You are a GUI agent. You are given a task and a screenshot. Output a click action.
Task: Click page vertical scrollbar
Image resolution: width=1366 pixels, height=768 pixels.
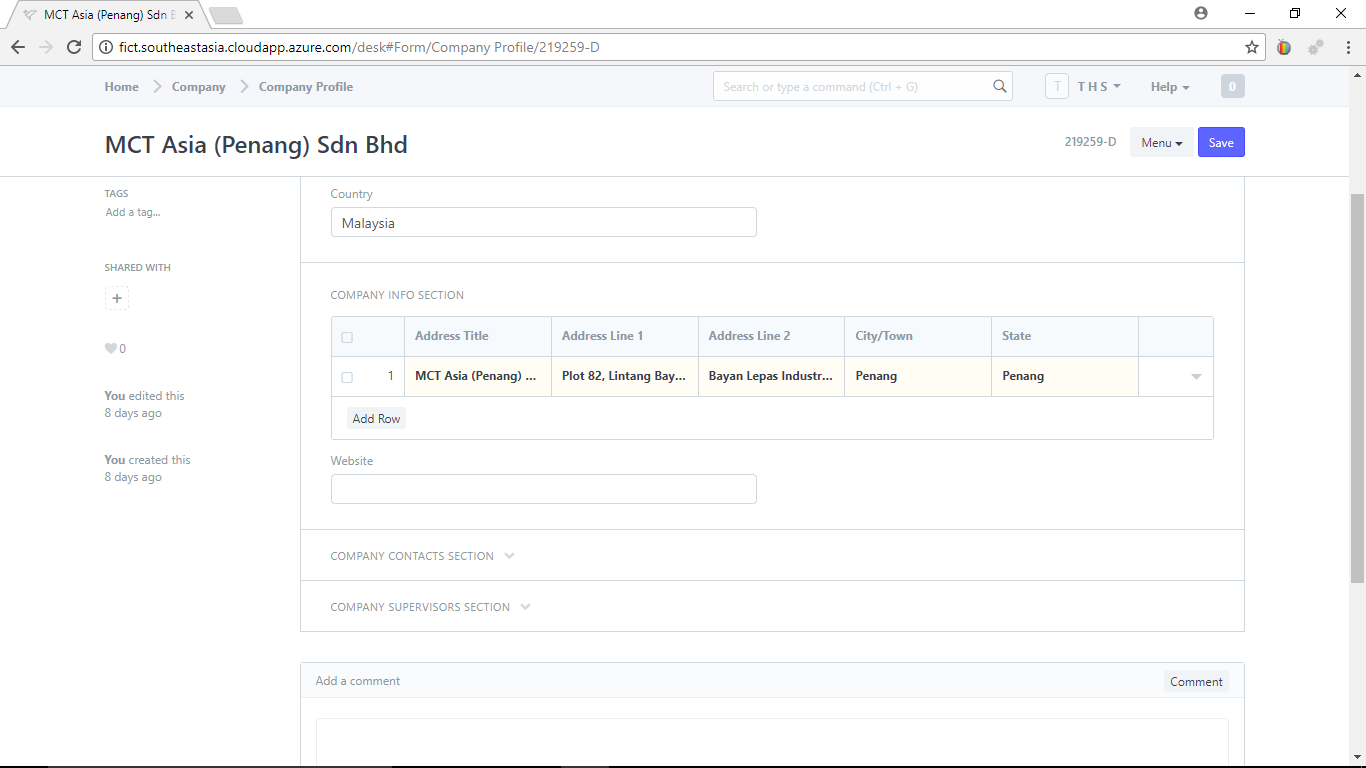[1357, 389]
